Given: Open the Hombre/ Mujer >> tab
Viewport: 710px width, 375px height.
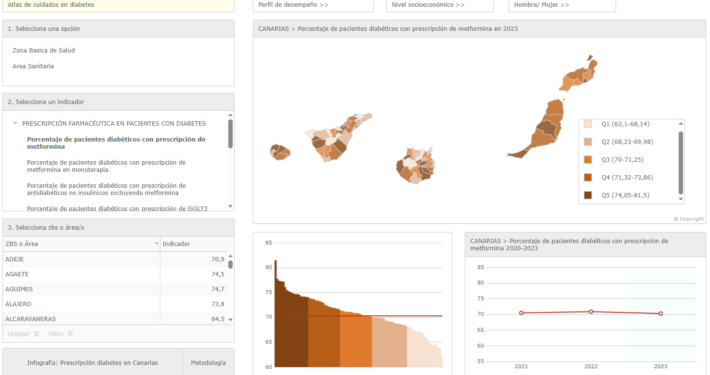Looking at the screenshot, I should pos(562,5).
